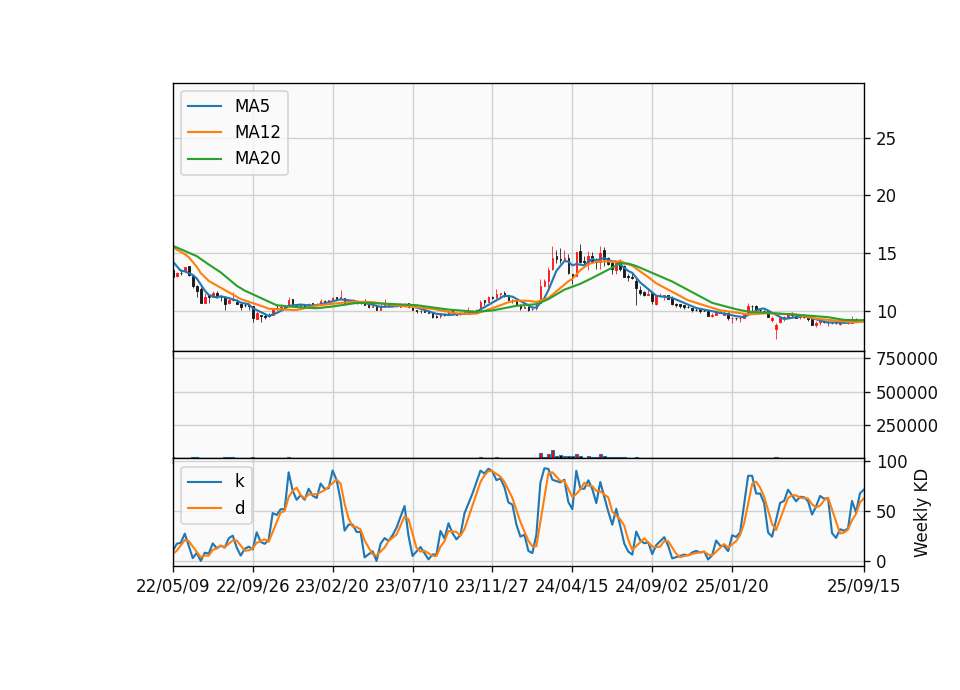
Task: Click the KD axis value 50
Action: (887, 511)
